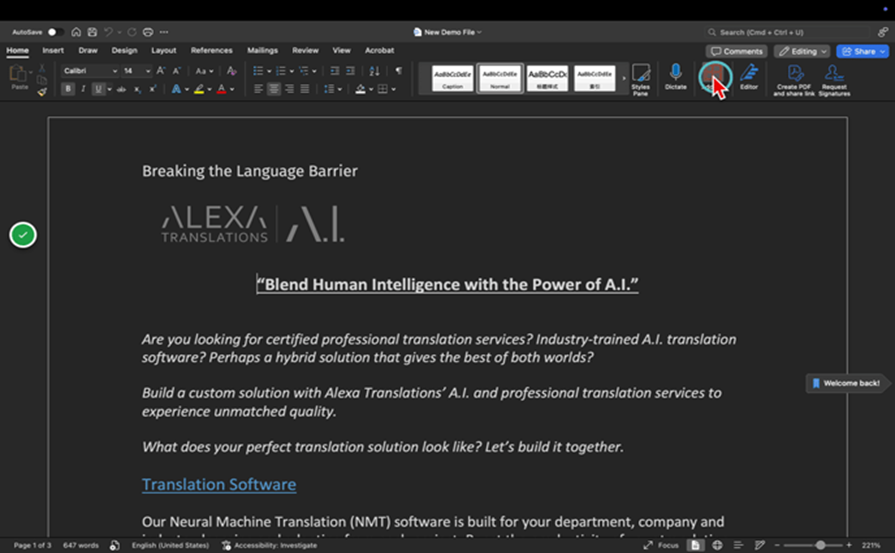Open the Editing mode dropdown

click(801, 51)
